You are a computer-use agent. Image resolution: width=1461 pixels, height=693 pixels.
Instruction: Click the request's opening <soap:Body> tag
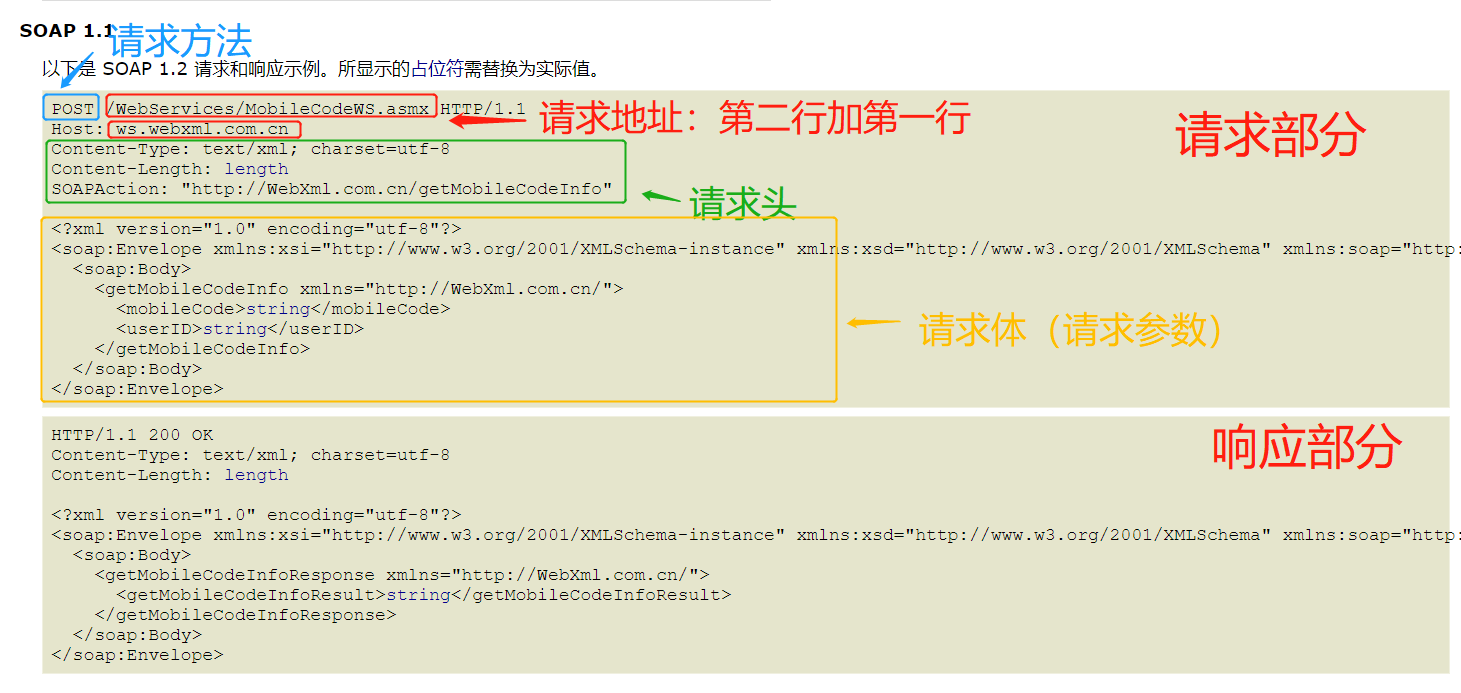point(132,269)
